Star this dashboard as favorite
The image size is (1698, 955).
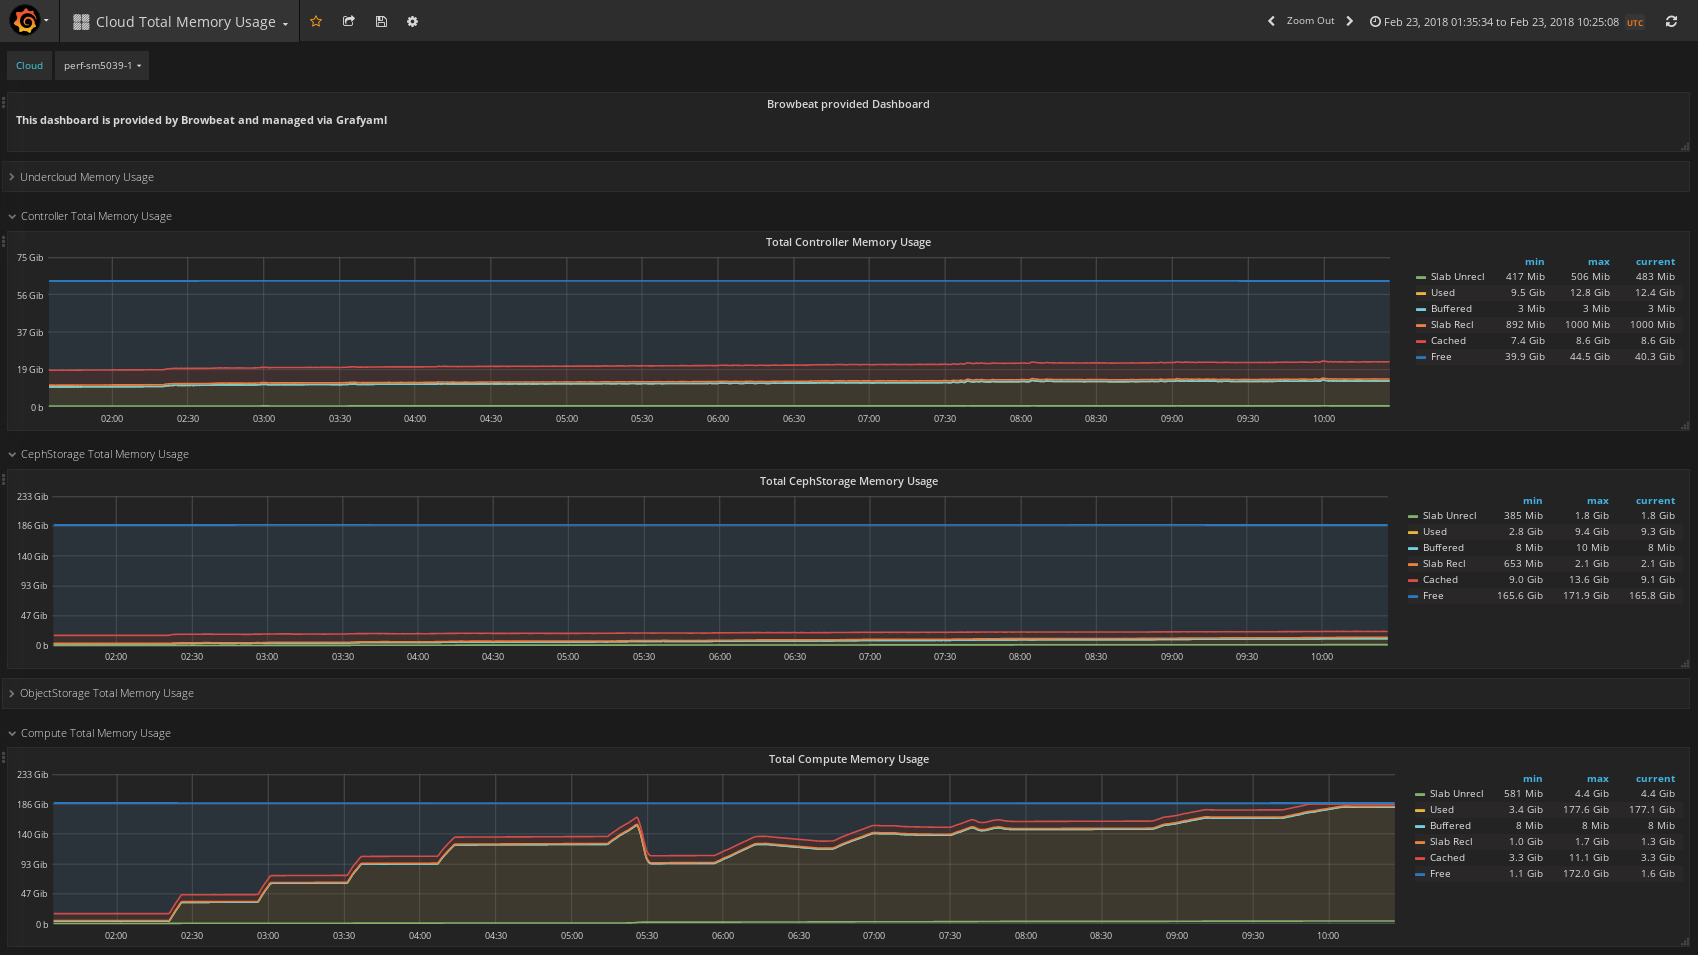316,21
